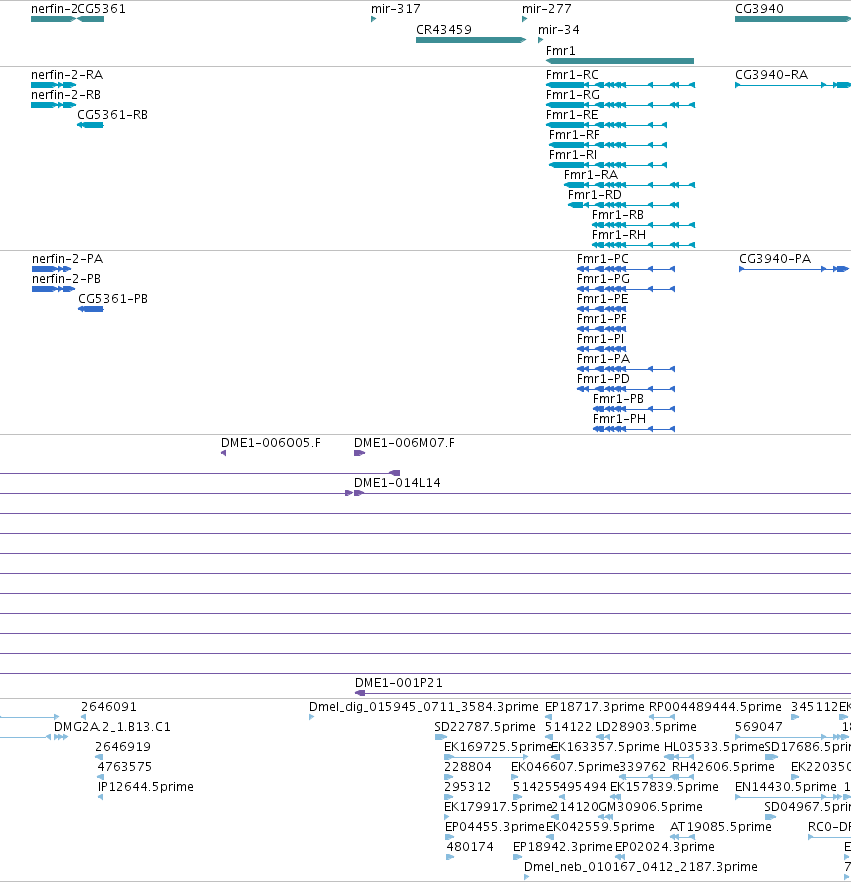The width and height of the screenshot is (851, 882).
Task: Select the CR43459 gene bar
Action: pos(471,40)
